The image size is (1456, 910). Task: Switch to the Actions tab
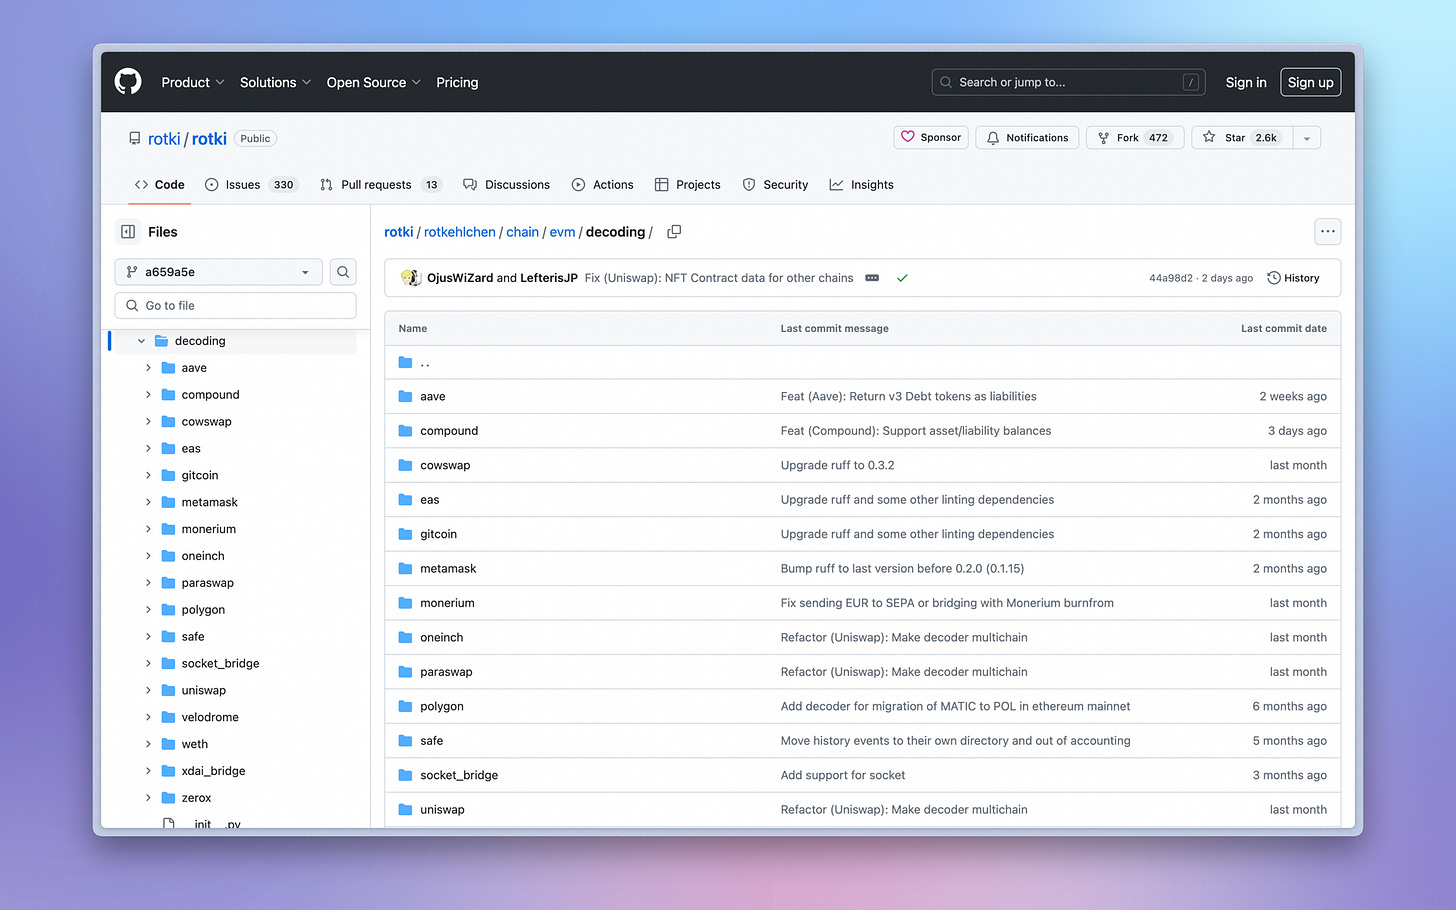[x=603, y=185]
